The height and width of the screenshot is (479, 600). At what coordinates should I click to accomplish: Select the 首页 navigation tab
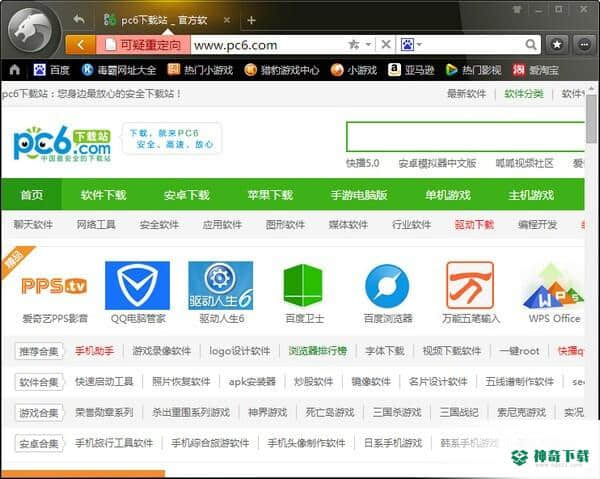tap(32, 195)
